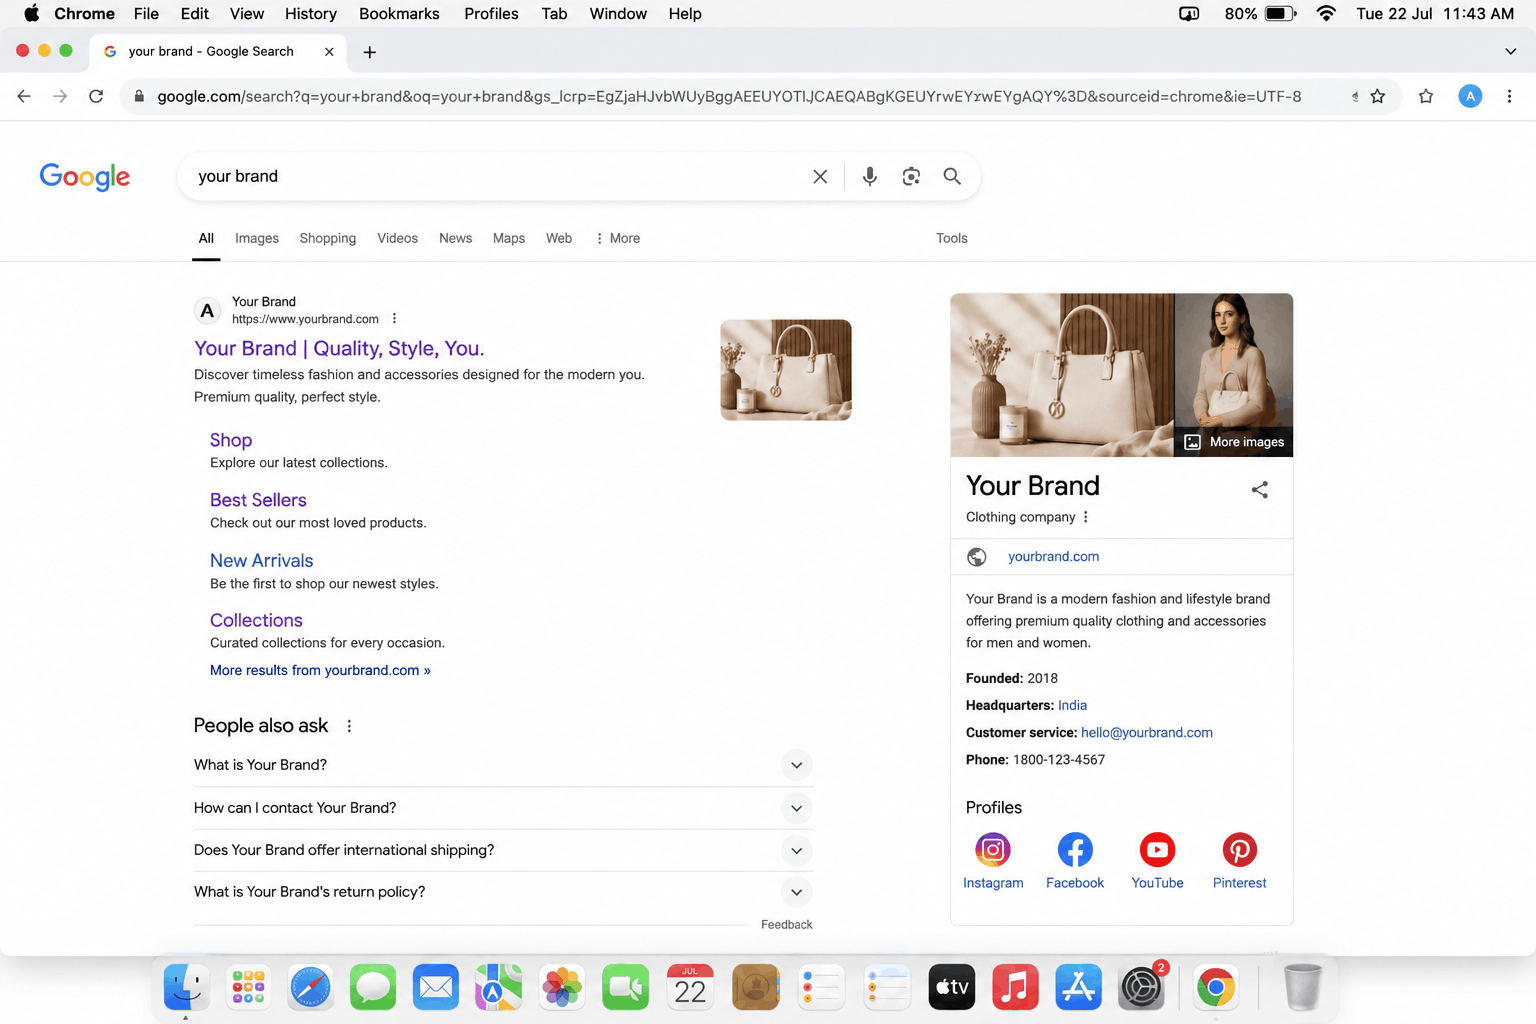Open options beside People also ask
1536x1024 pixels.
349,726
